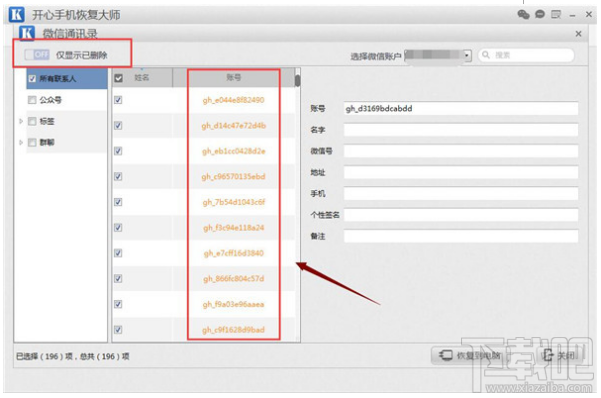Screen dimensions: 601x398
Task: Click the 已选择 (196) 项 status text
Action: coord(44,356)
